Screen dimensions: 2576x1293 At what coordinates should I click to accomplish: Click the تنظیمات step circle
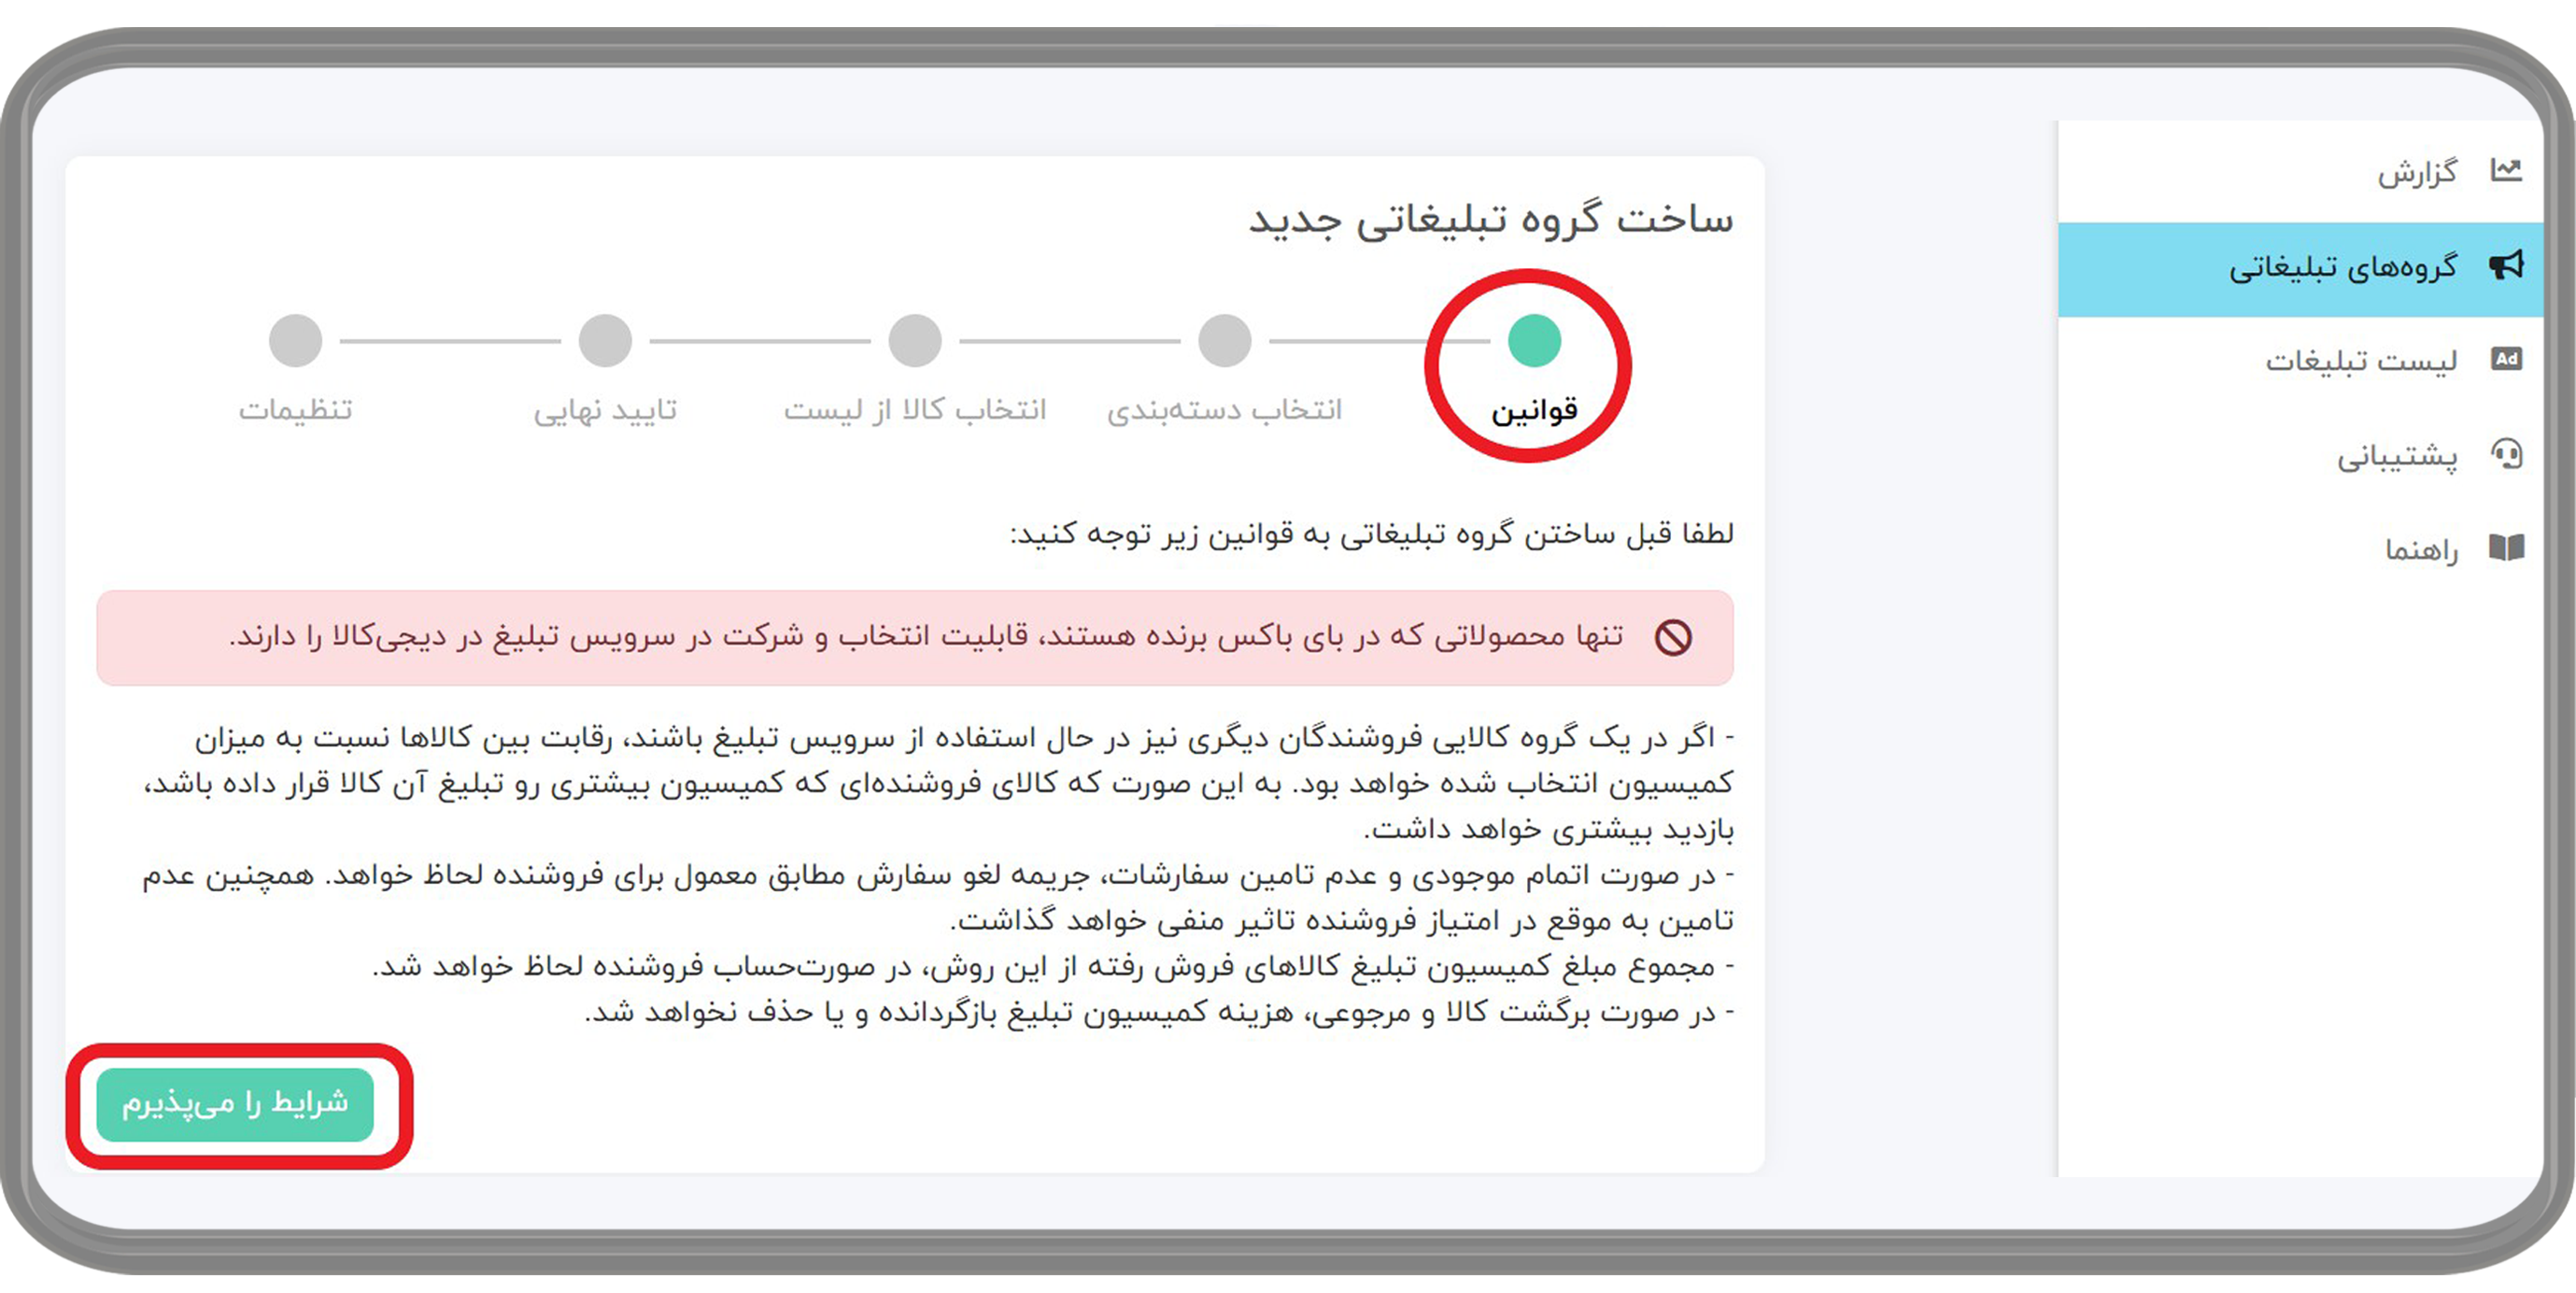pos(295,340)
